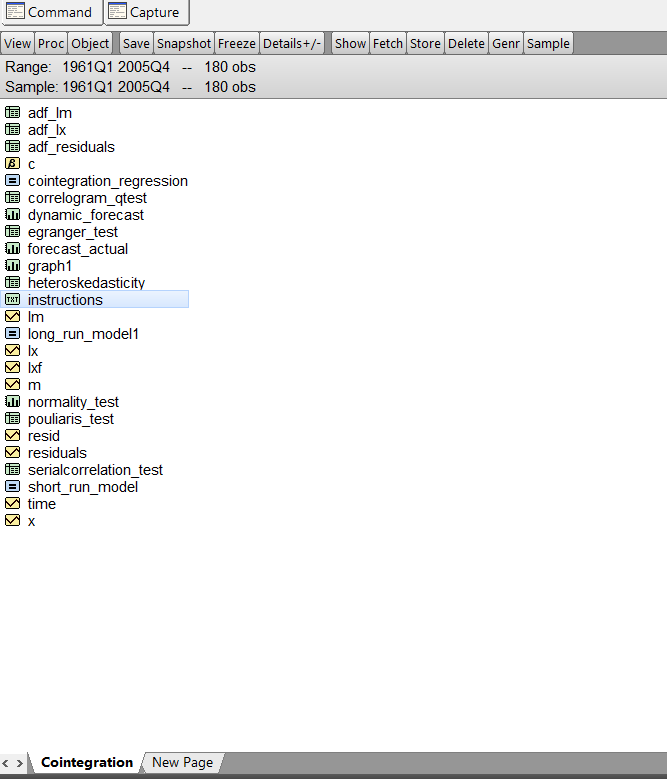
Task: Select the long_run_model1 object name
Action: click(83, 334)
